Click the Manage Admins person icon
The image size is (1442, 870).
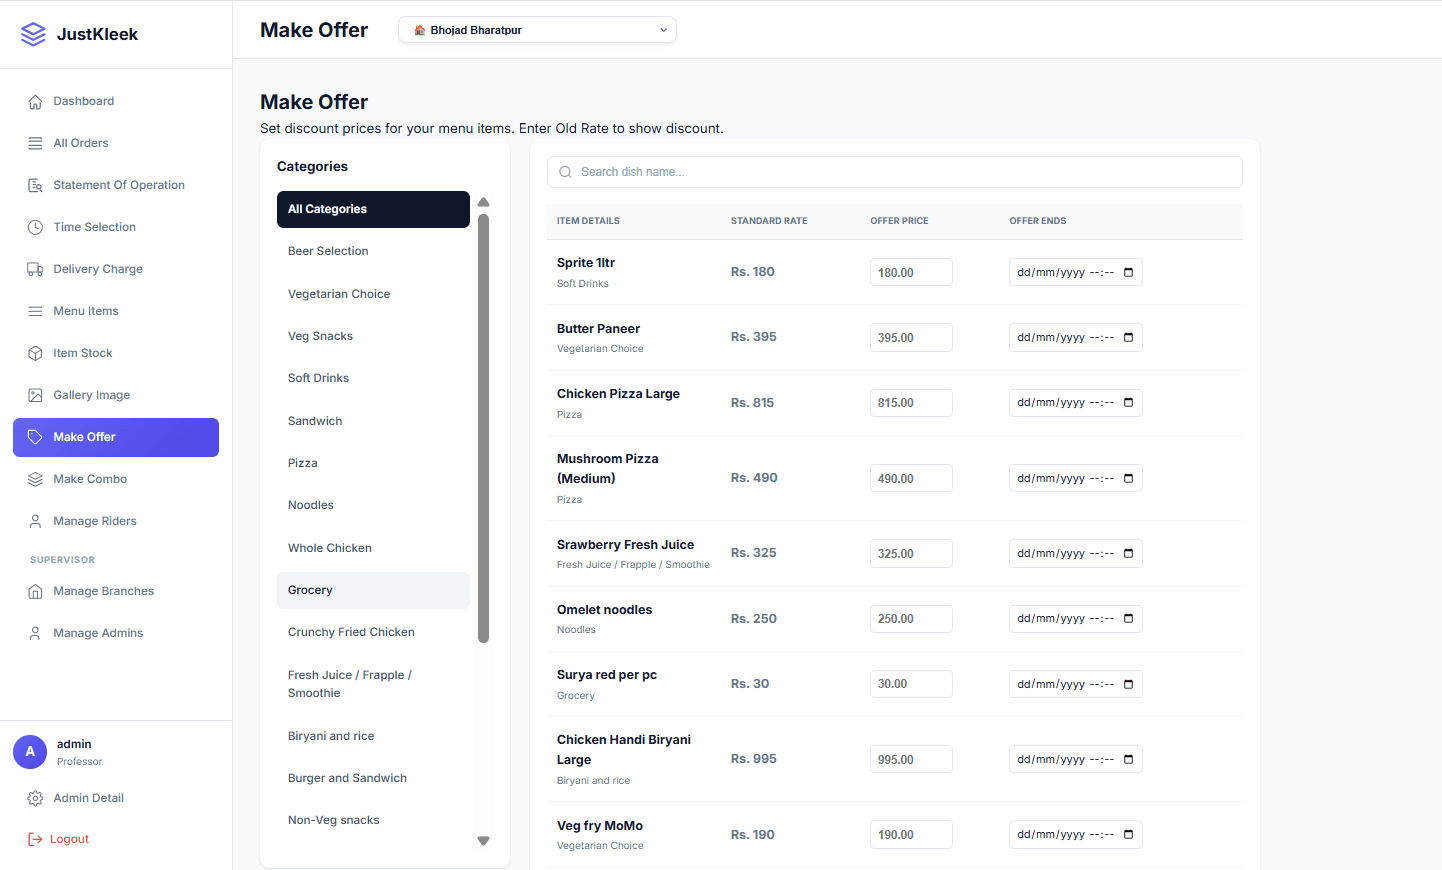[35, 634]
